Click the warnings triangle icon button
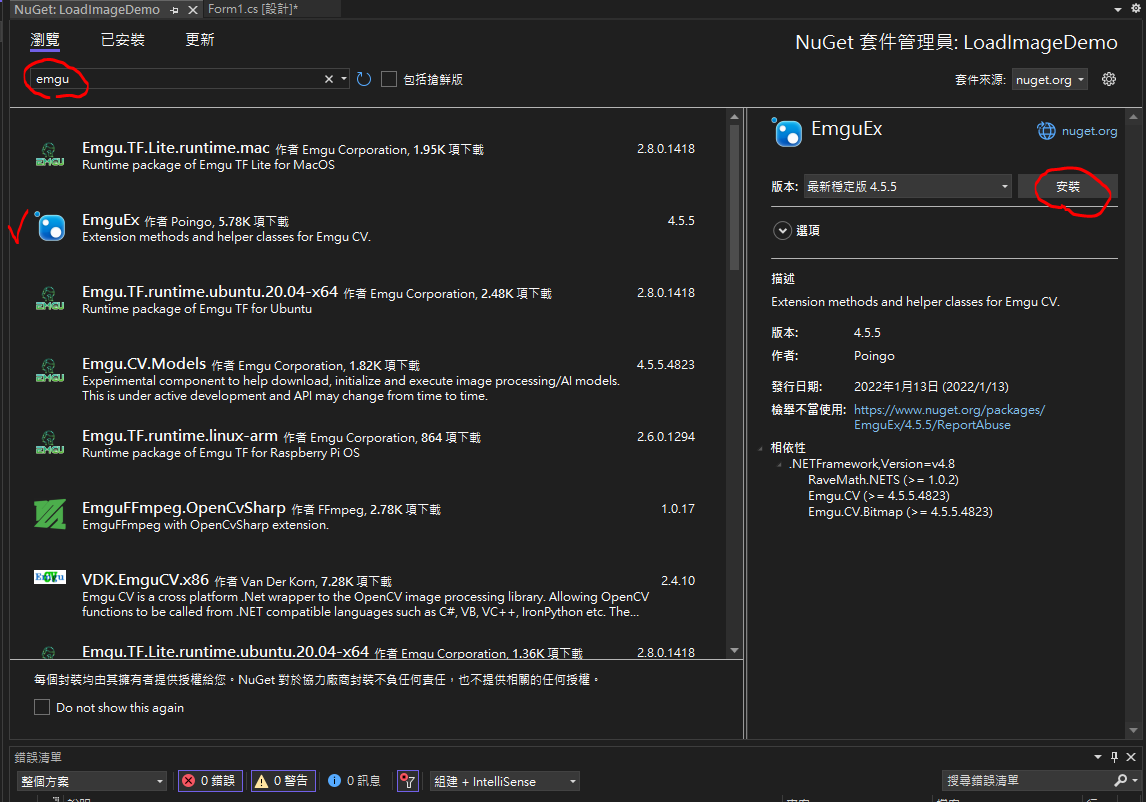The height and width of the screenshot is (802, 1146). 284,781
